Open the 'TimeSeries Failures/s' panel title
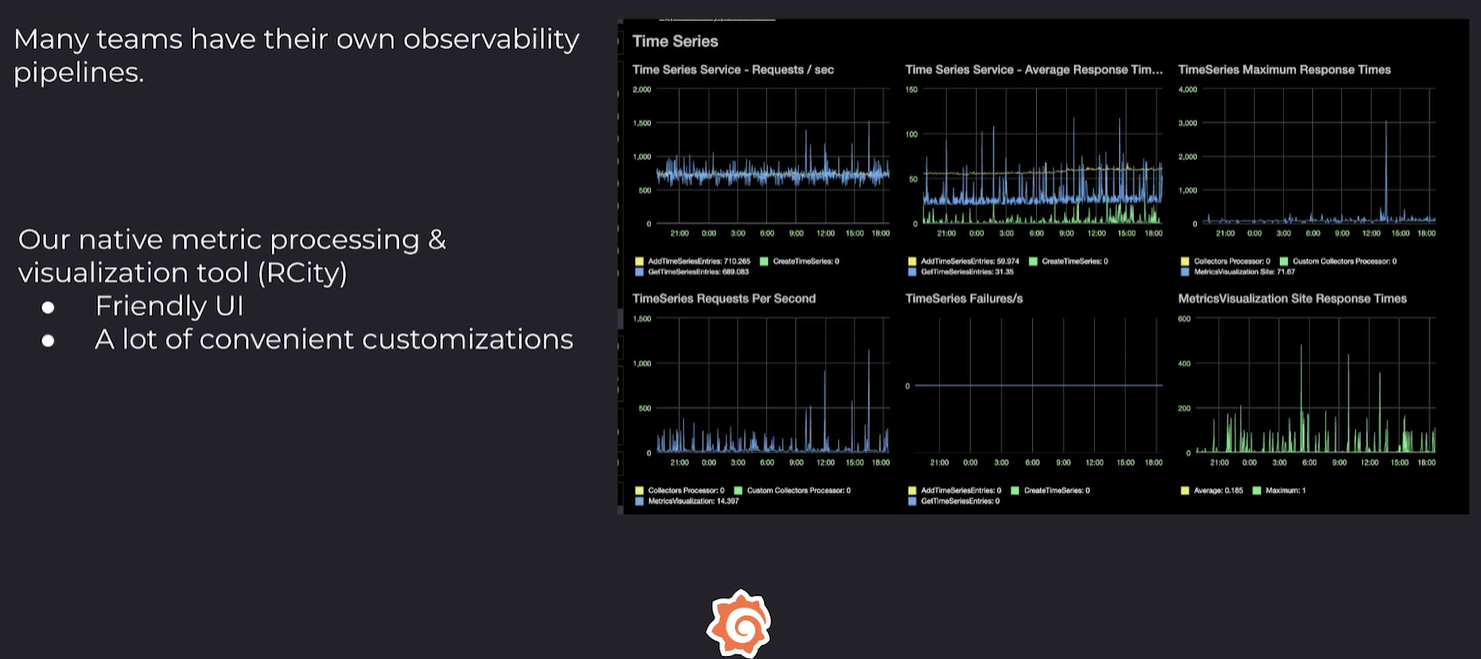Viewport: 1481px width, 659px height. (x=964, y=299)
